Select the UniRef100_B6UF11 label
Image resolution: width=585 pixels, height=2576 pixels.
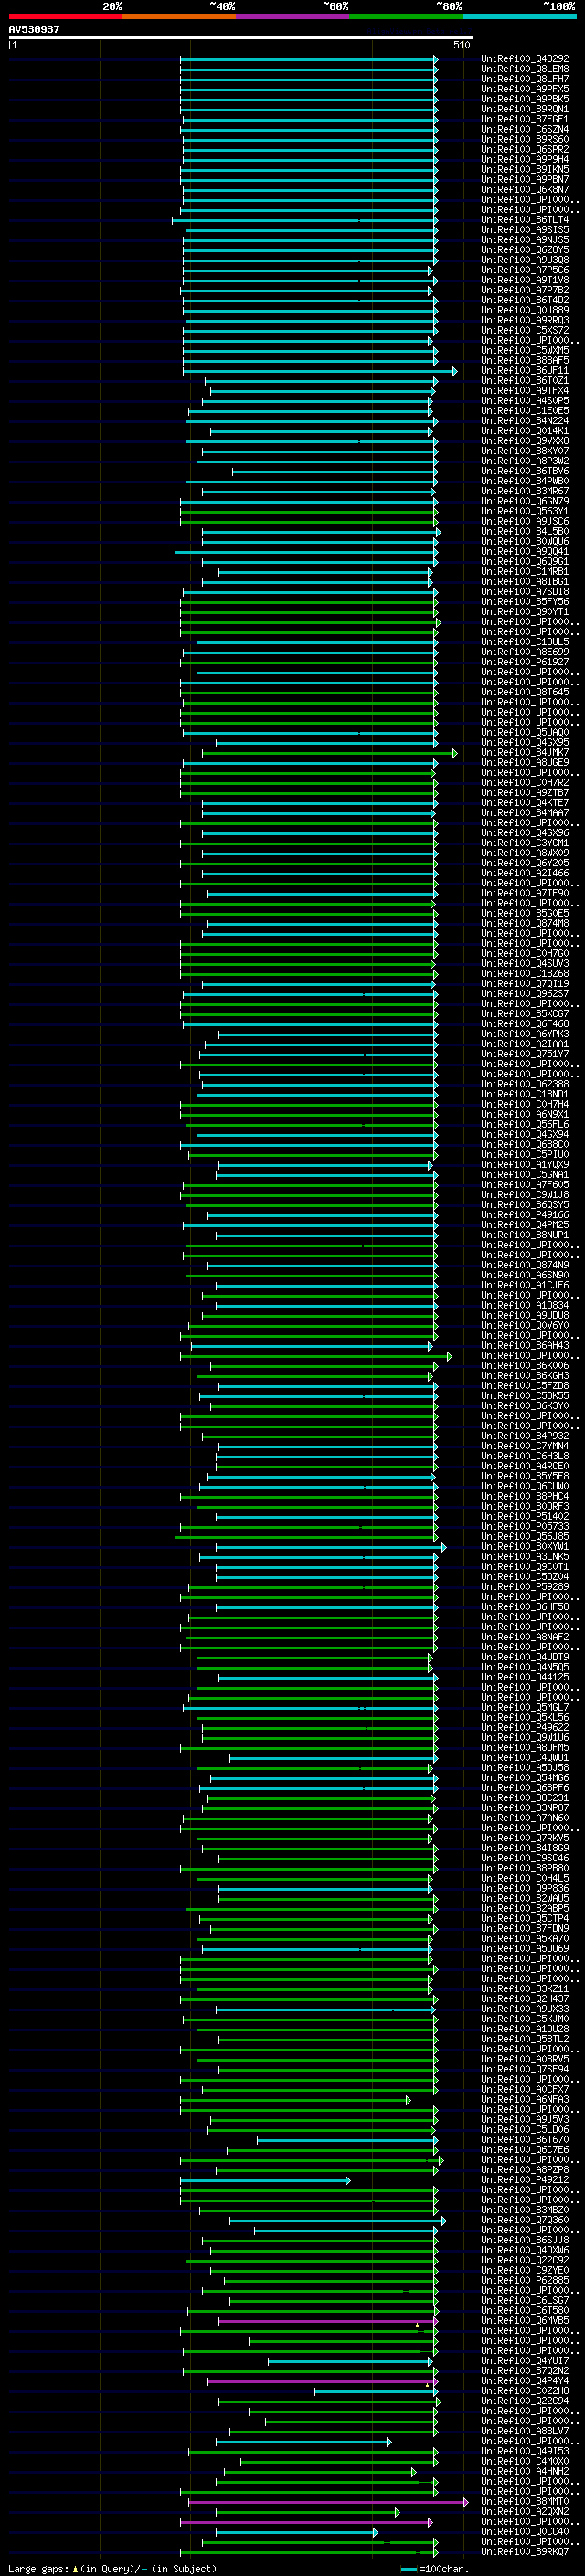[x=525, y=370]
